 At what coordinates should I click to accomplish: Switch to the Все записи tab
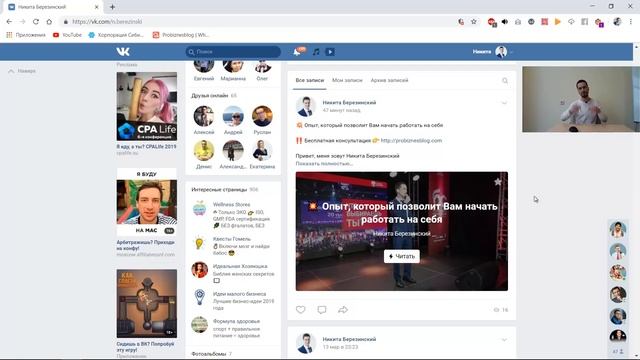pos(310,80)
